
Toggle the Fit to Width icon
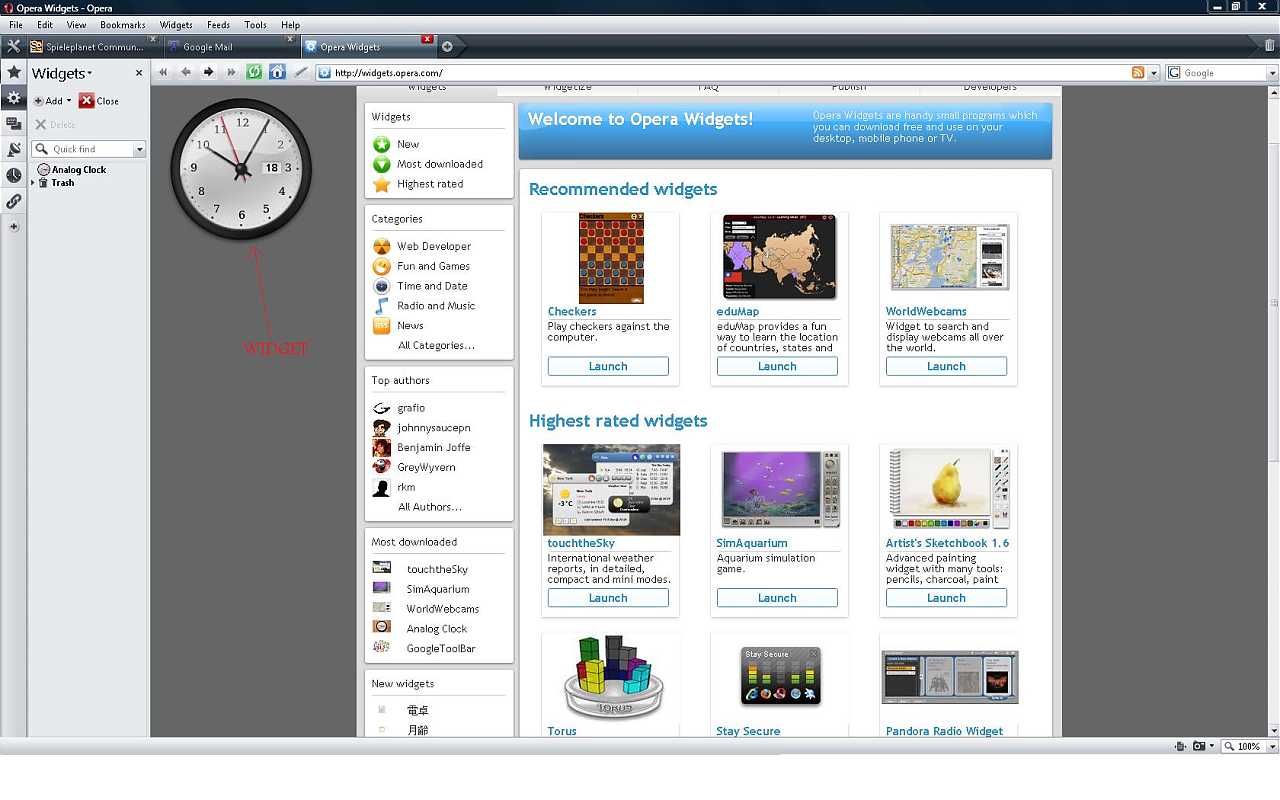1181,746
